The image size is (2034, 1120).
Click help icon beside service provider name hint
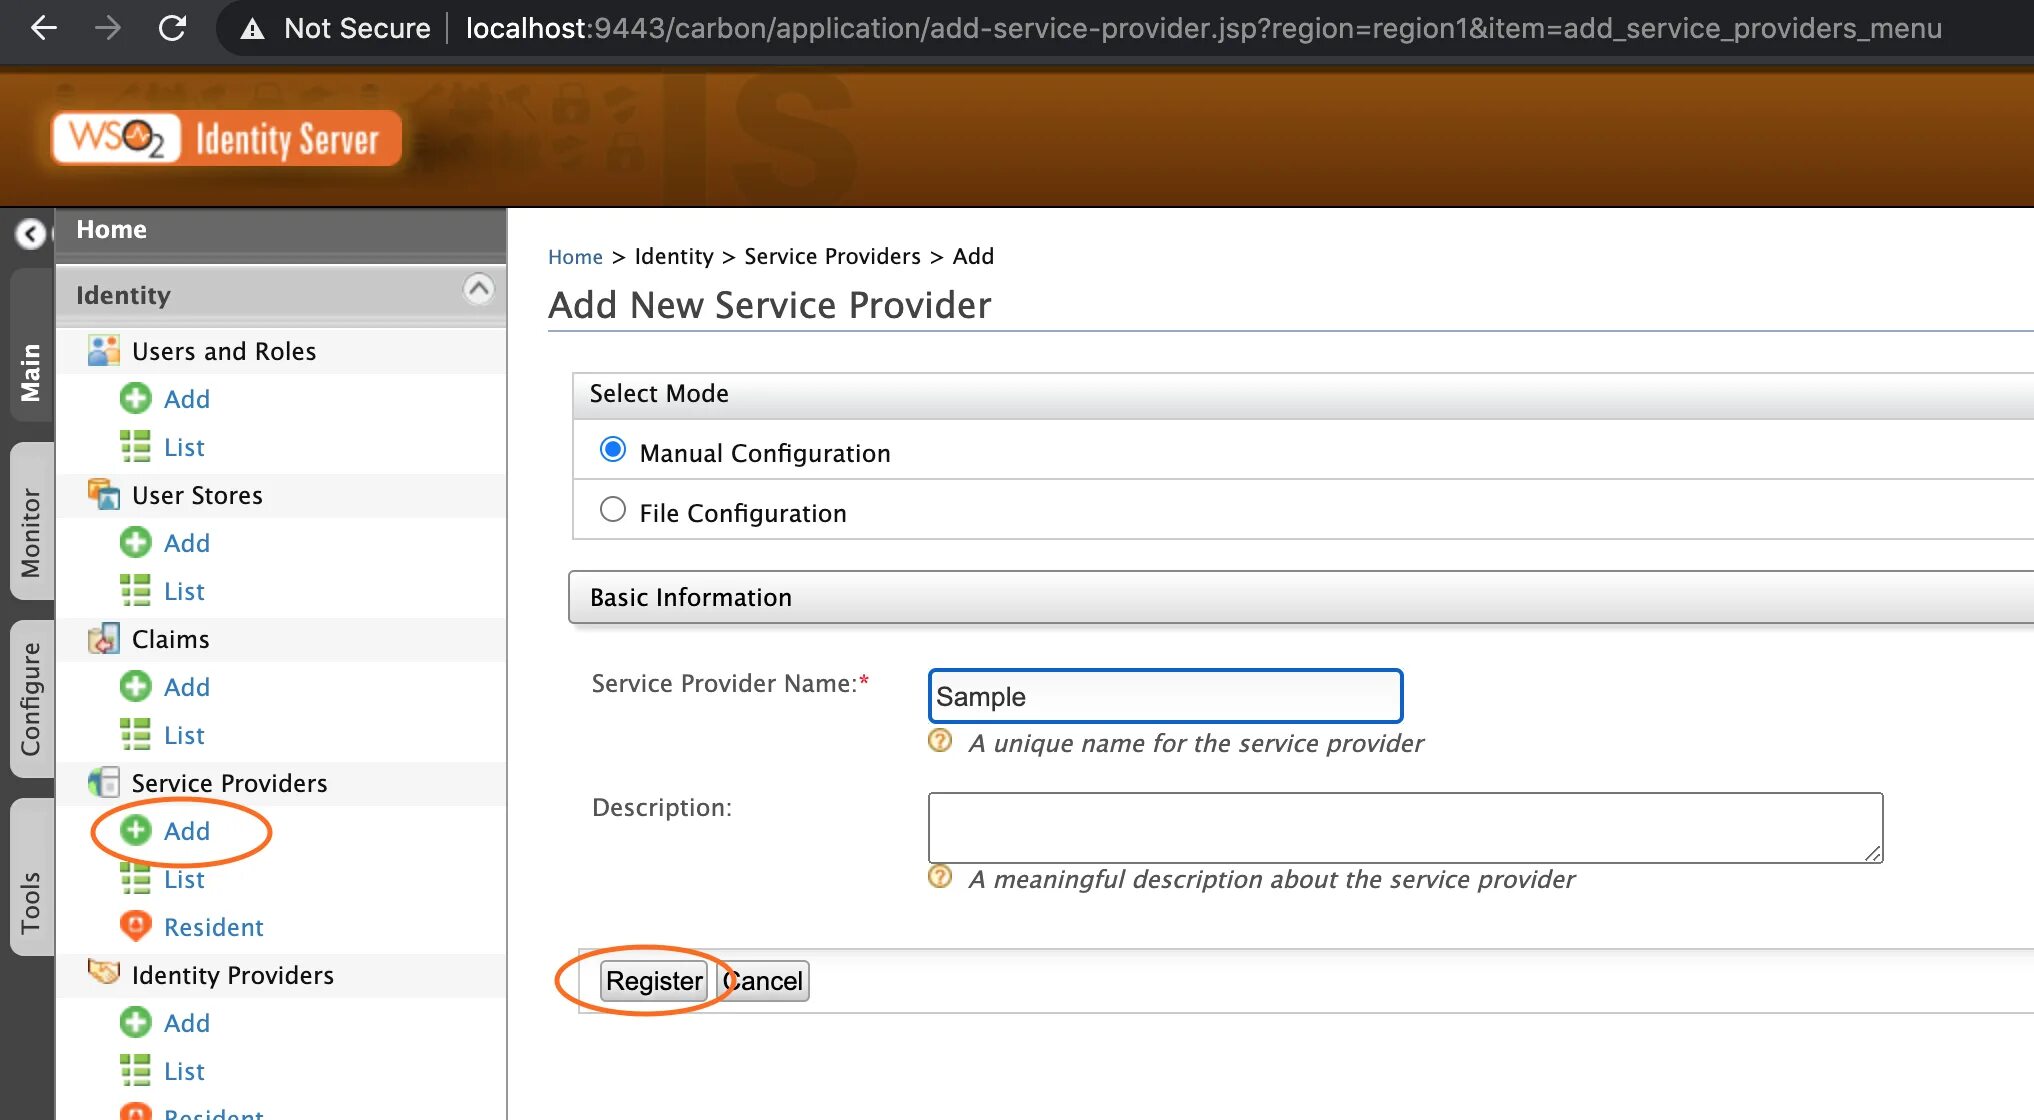940,741
